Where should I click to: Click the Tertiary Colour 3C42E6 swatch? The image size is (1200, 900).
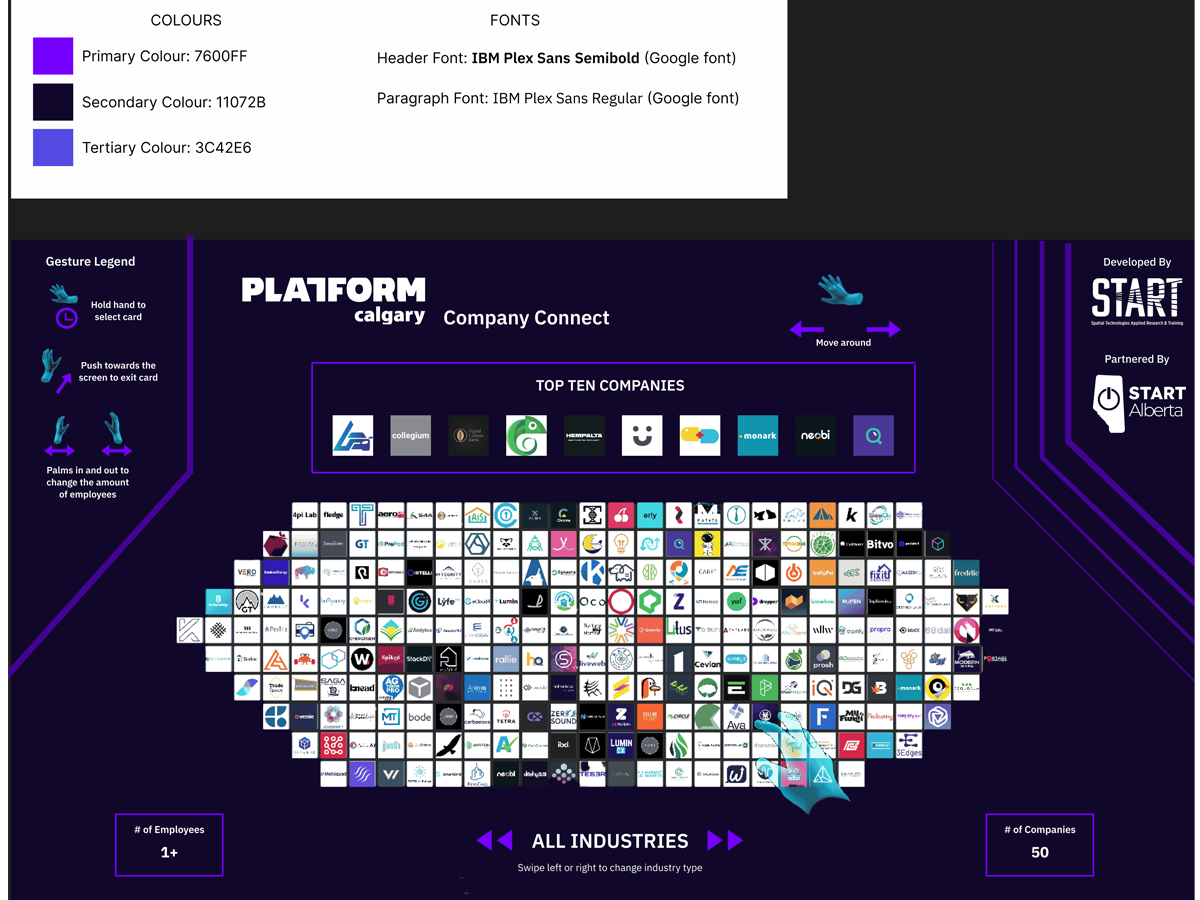coord(52,147)
